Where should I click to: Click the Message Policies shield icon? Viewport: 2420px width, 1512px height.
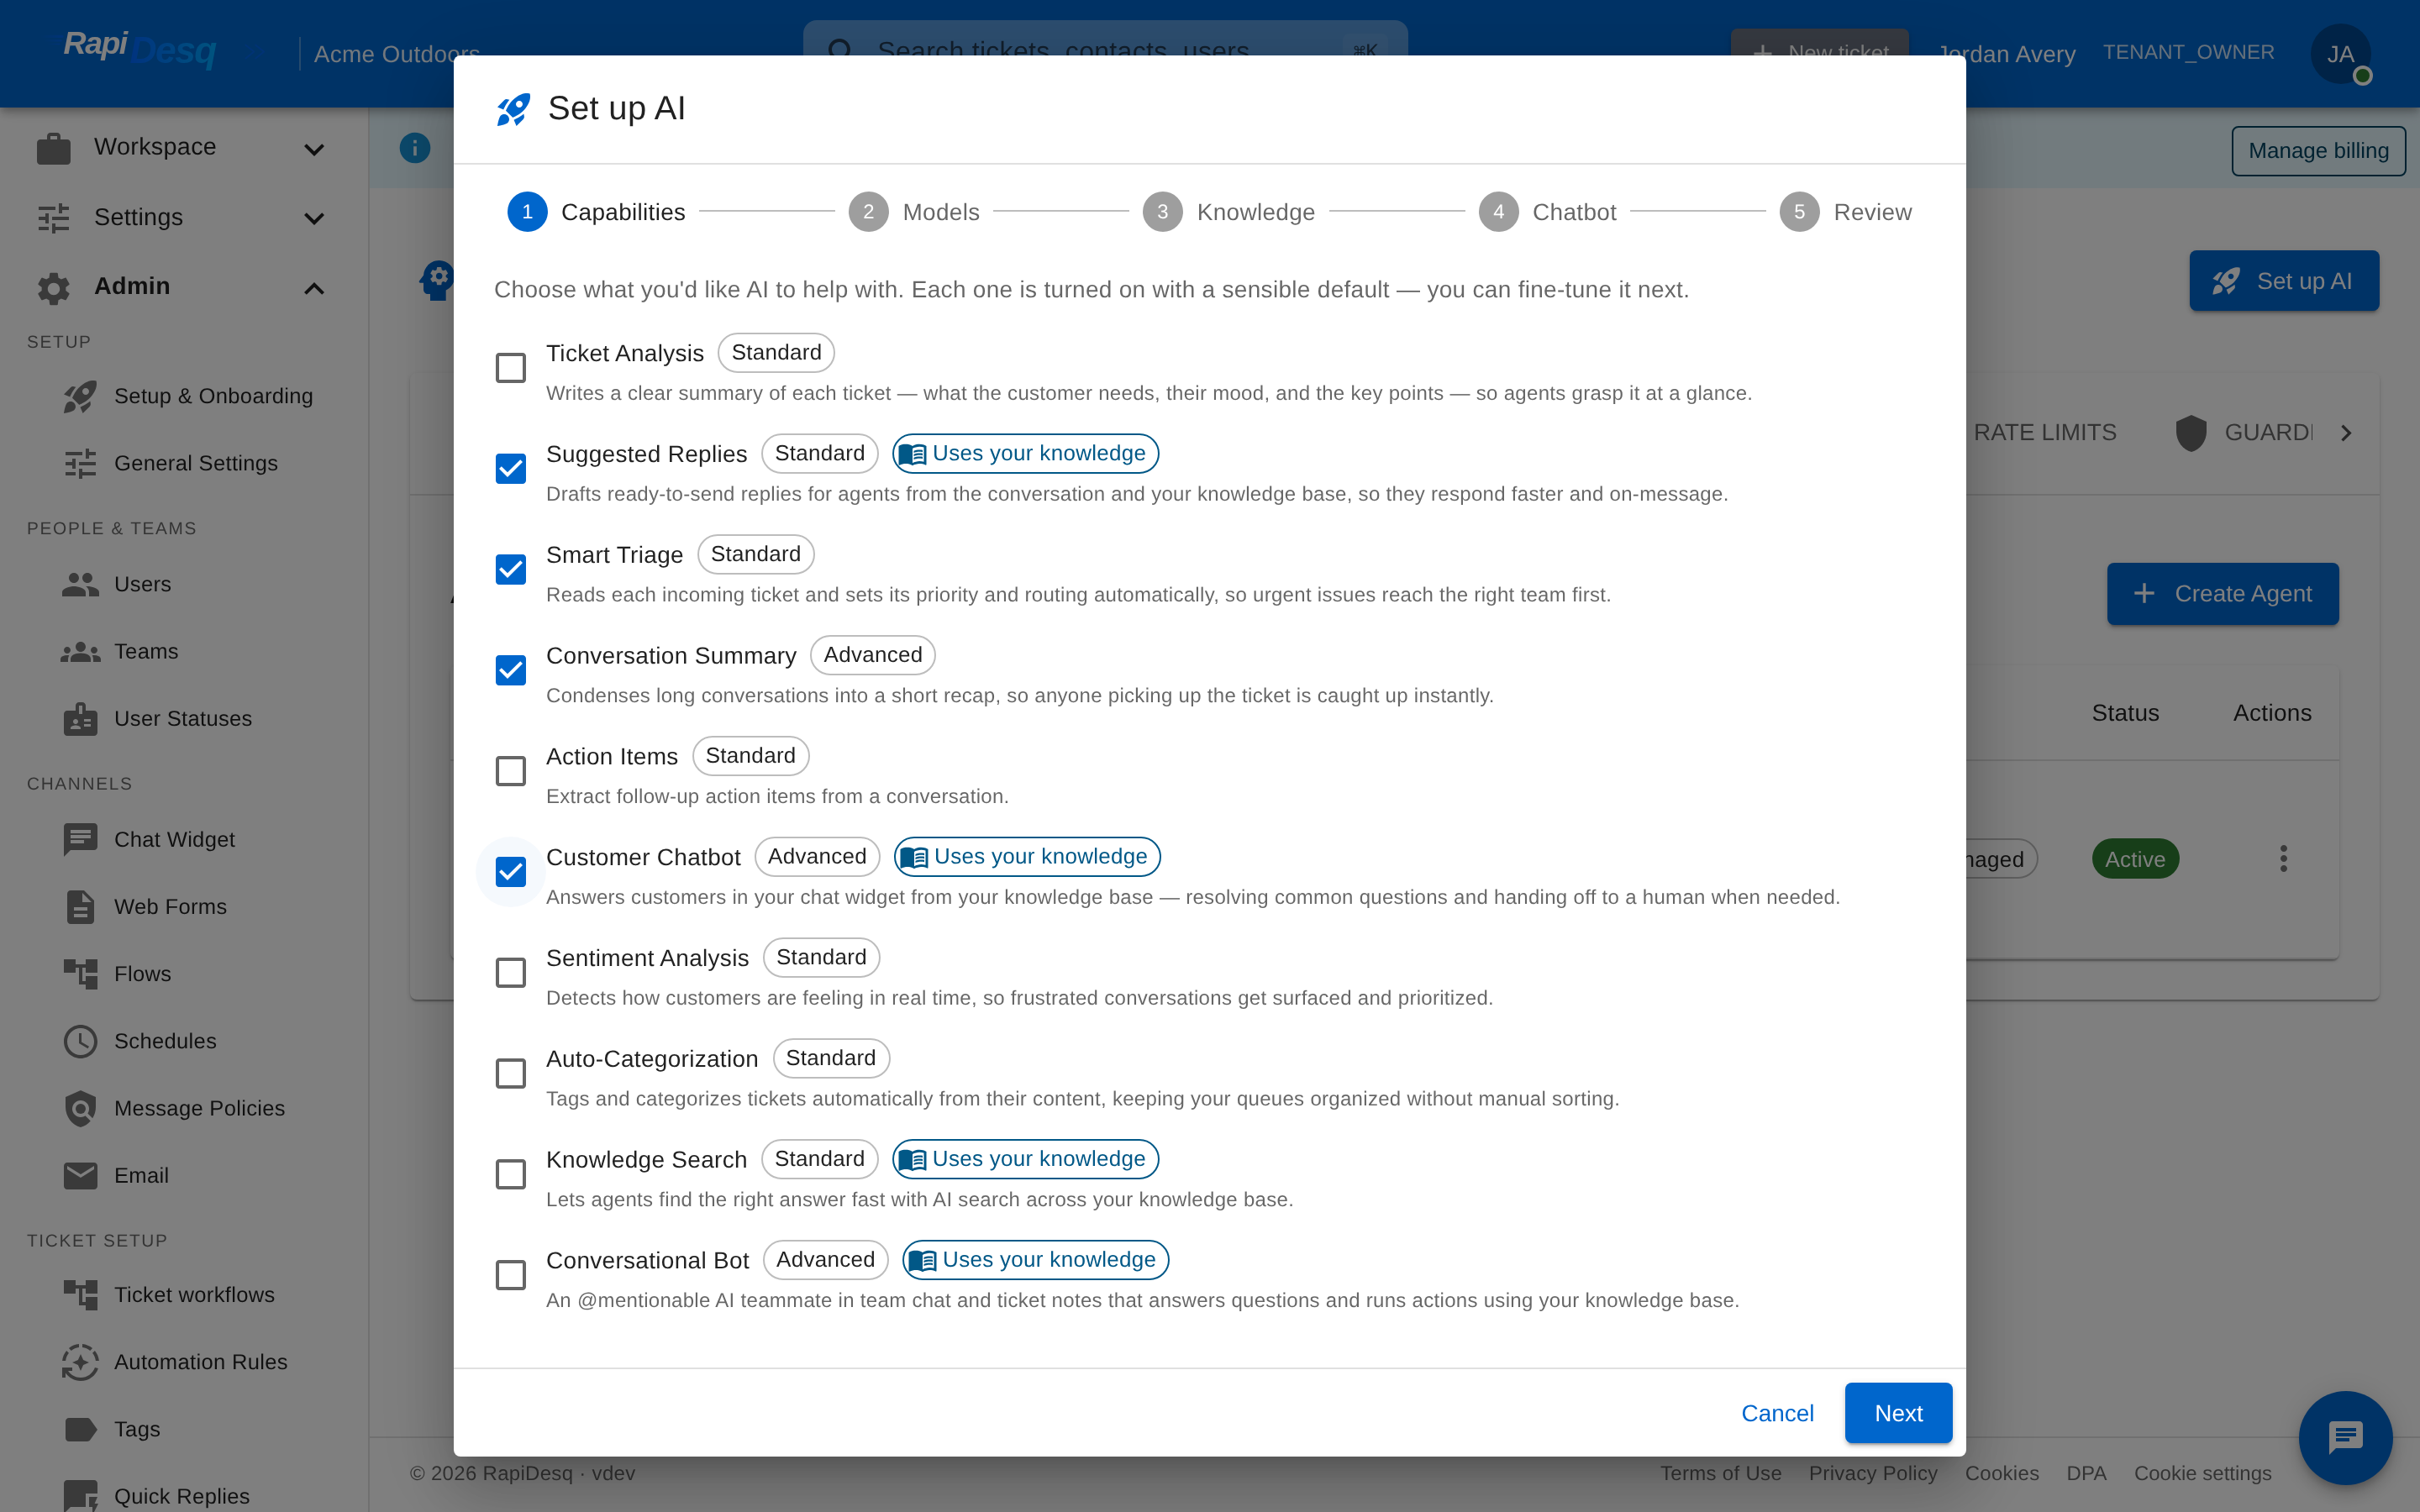pos(80,1108)
